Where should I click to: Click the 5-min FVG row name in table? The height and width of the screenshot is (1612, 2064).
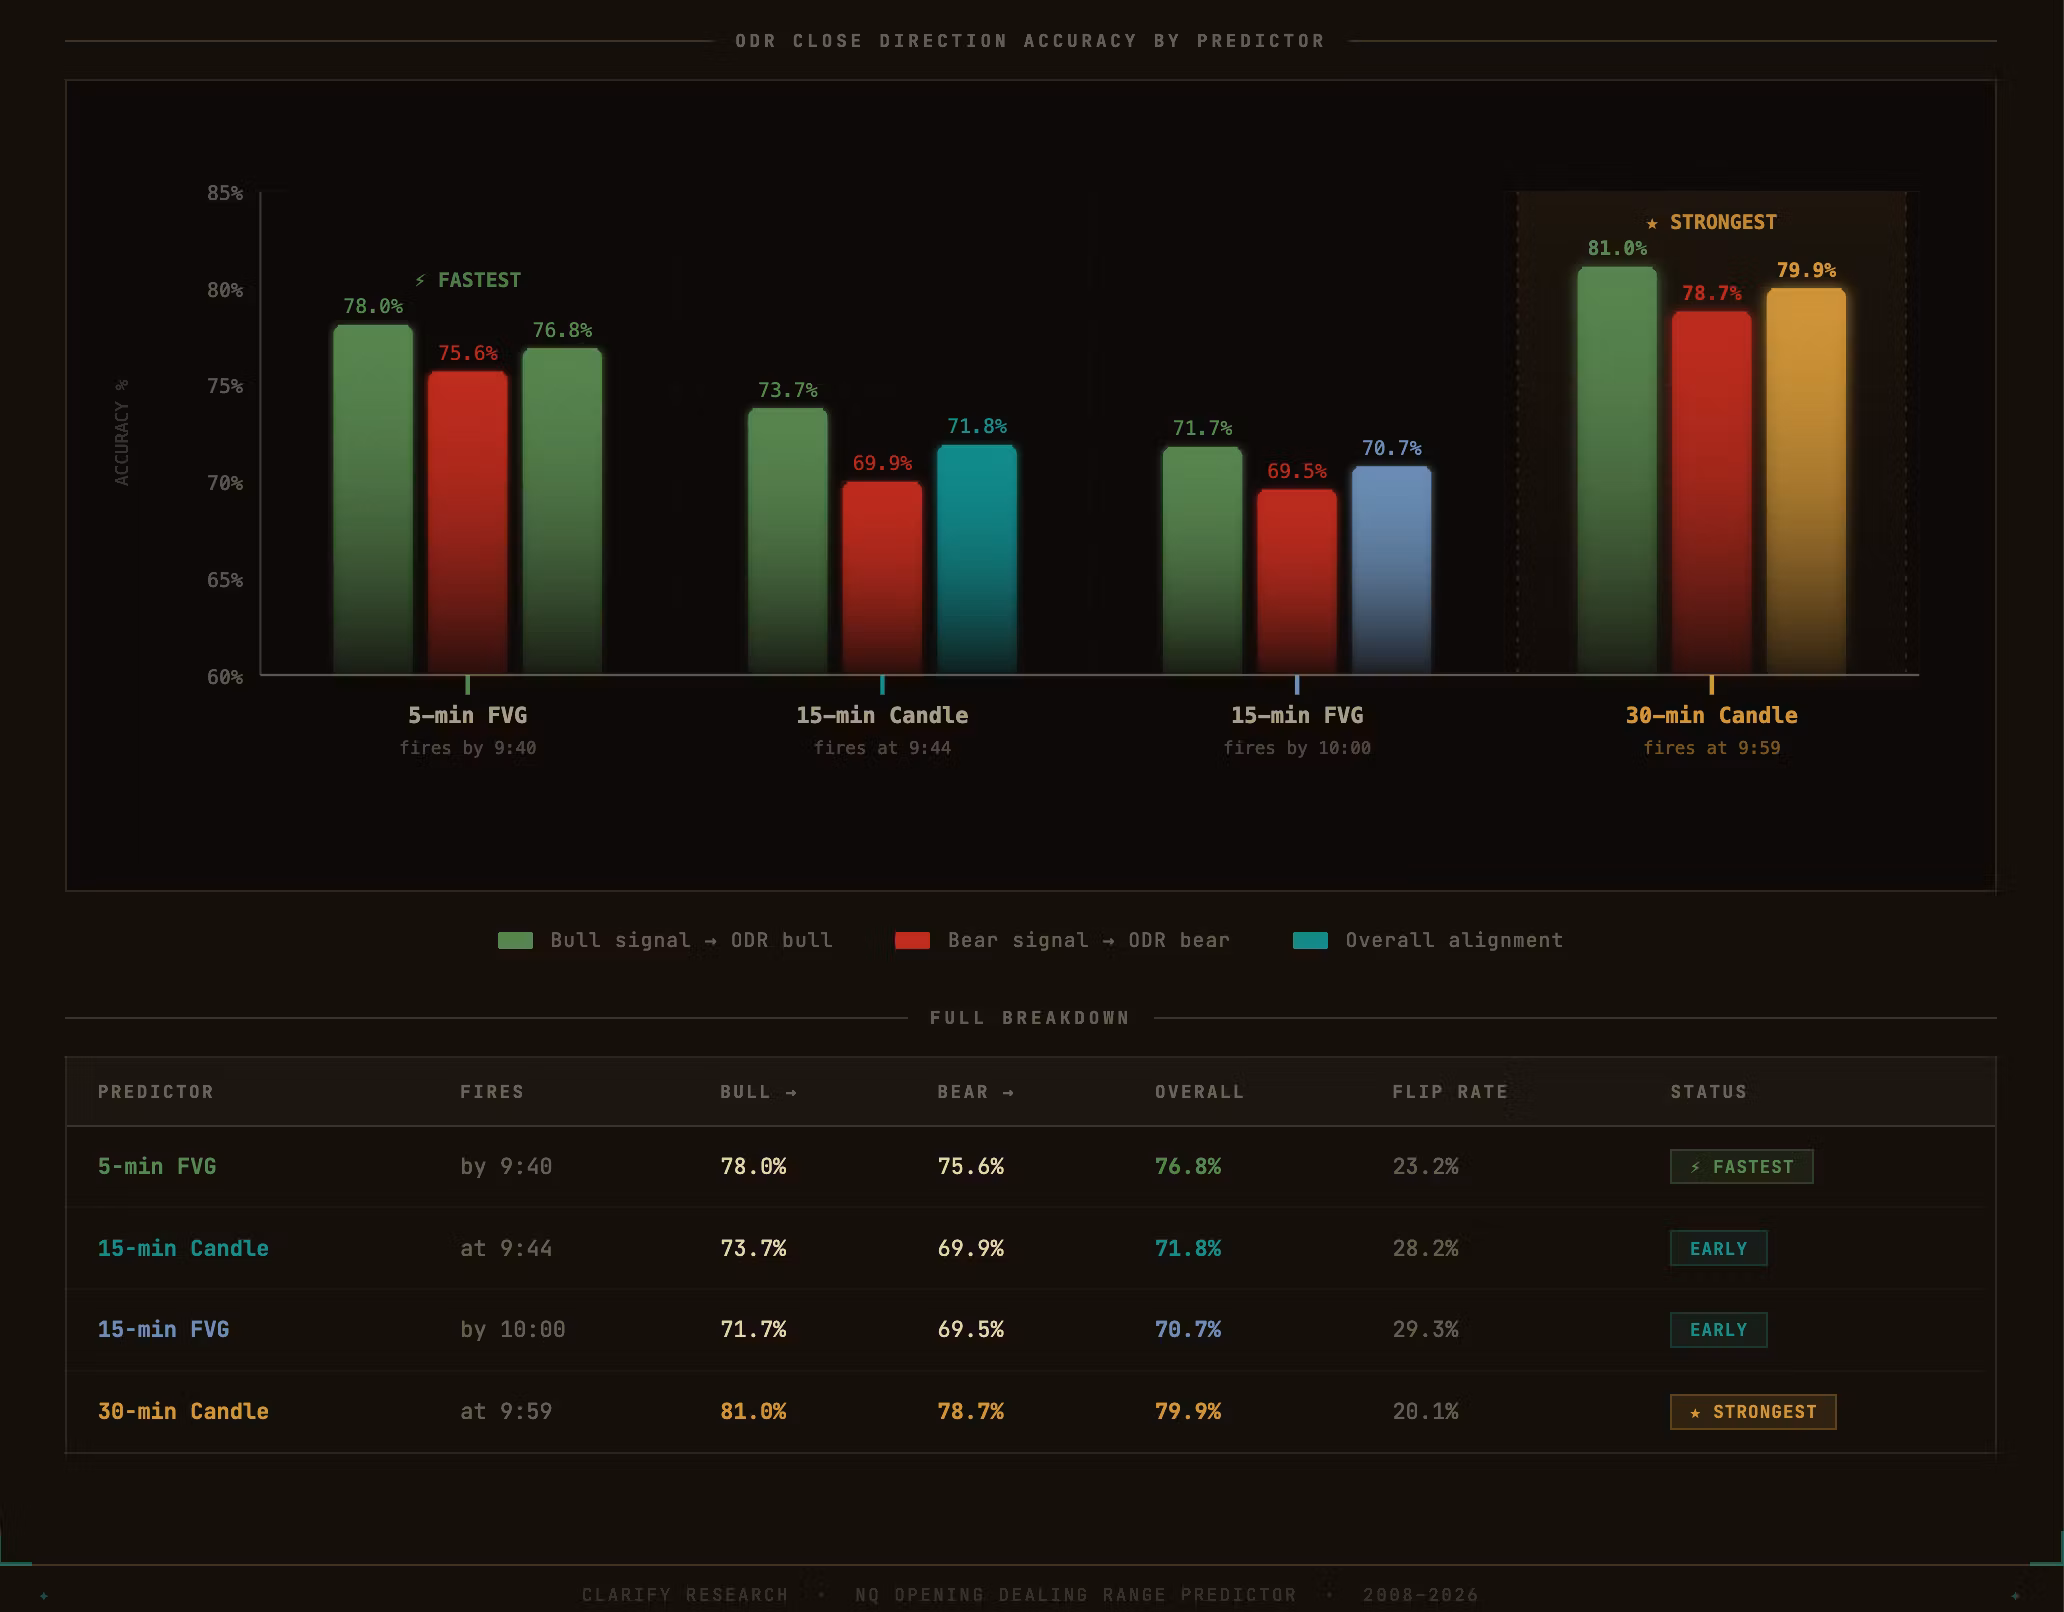tap(157, 1167)
